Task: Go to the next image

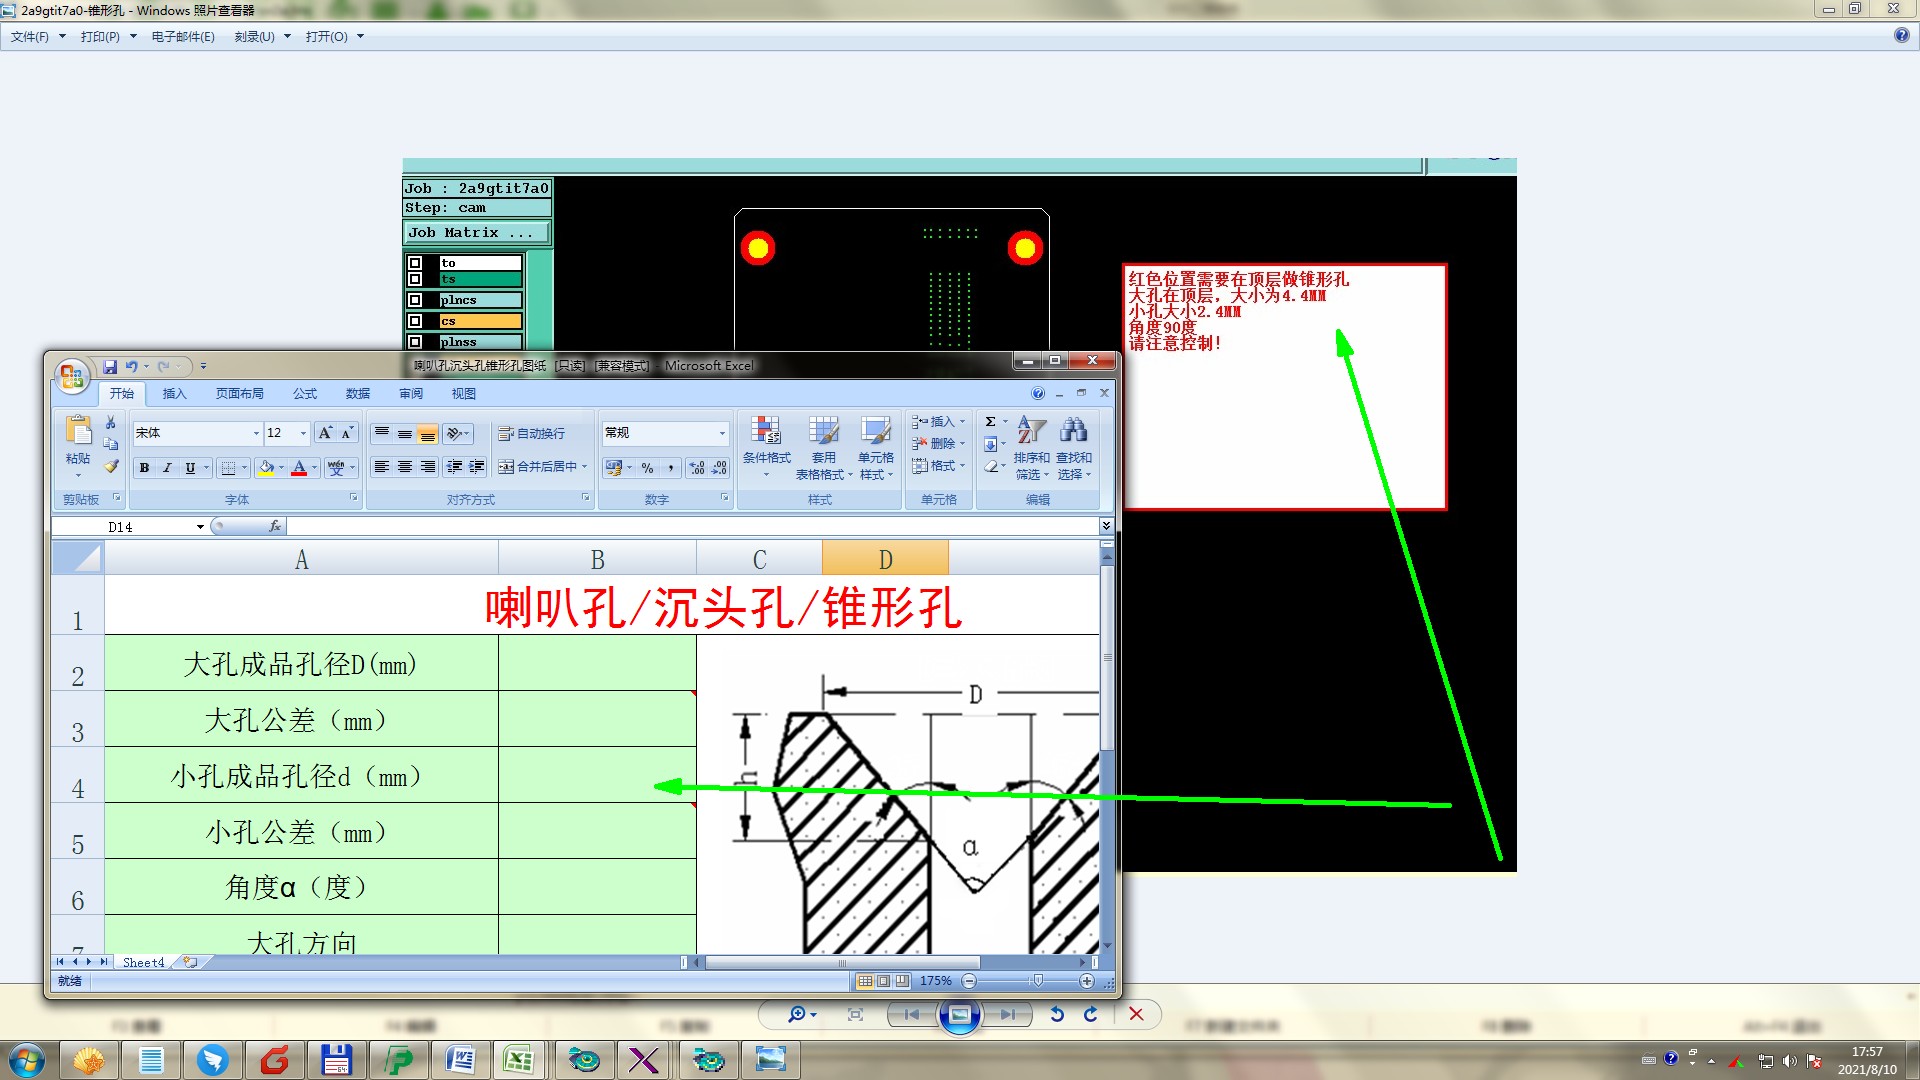Action: click(1007, 1014)
